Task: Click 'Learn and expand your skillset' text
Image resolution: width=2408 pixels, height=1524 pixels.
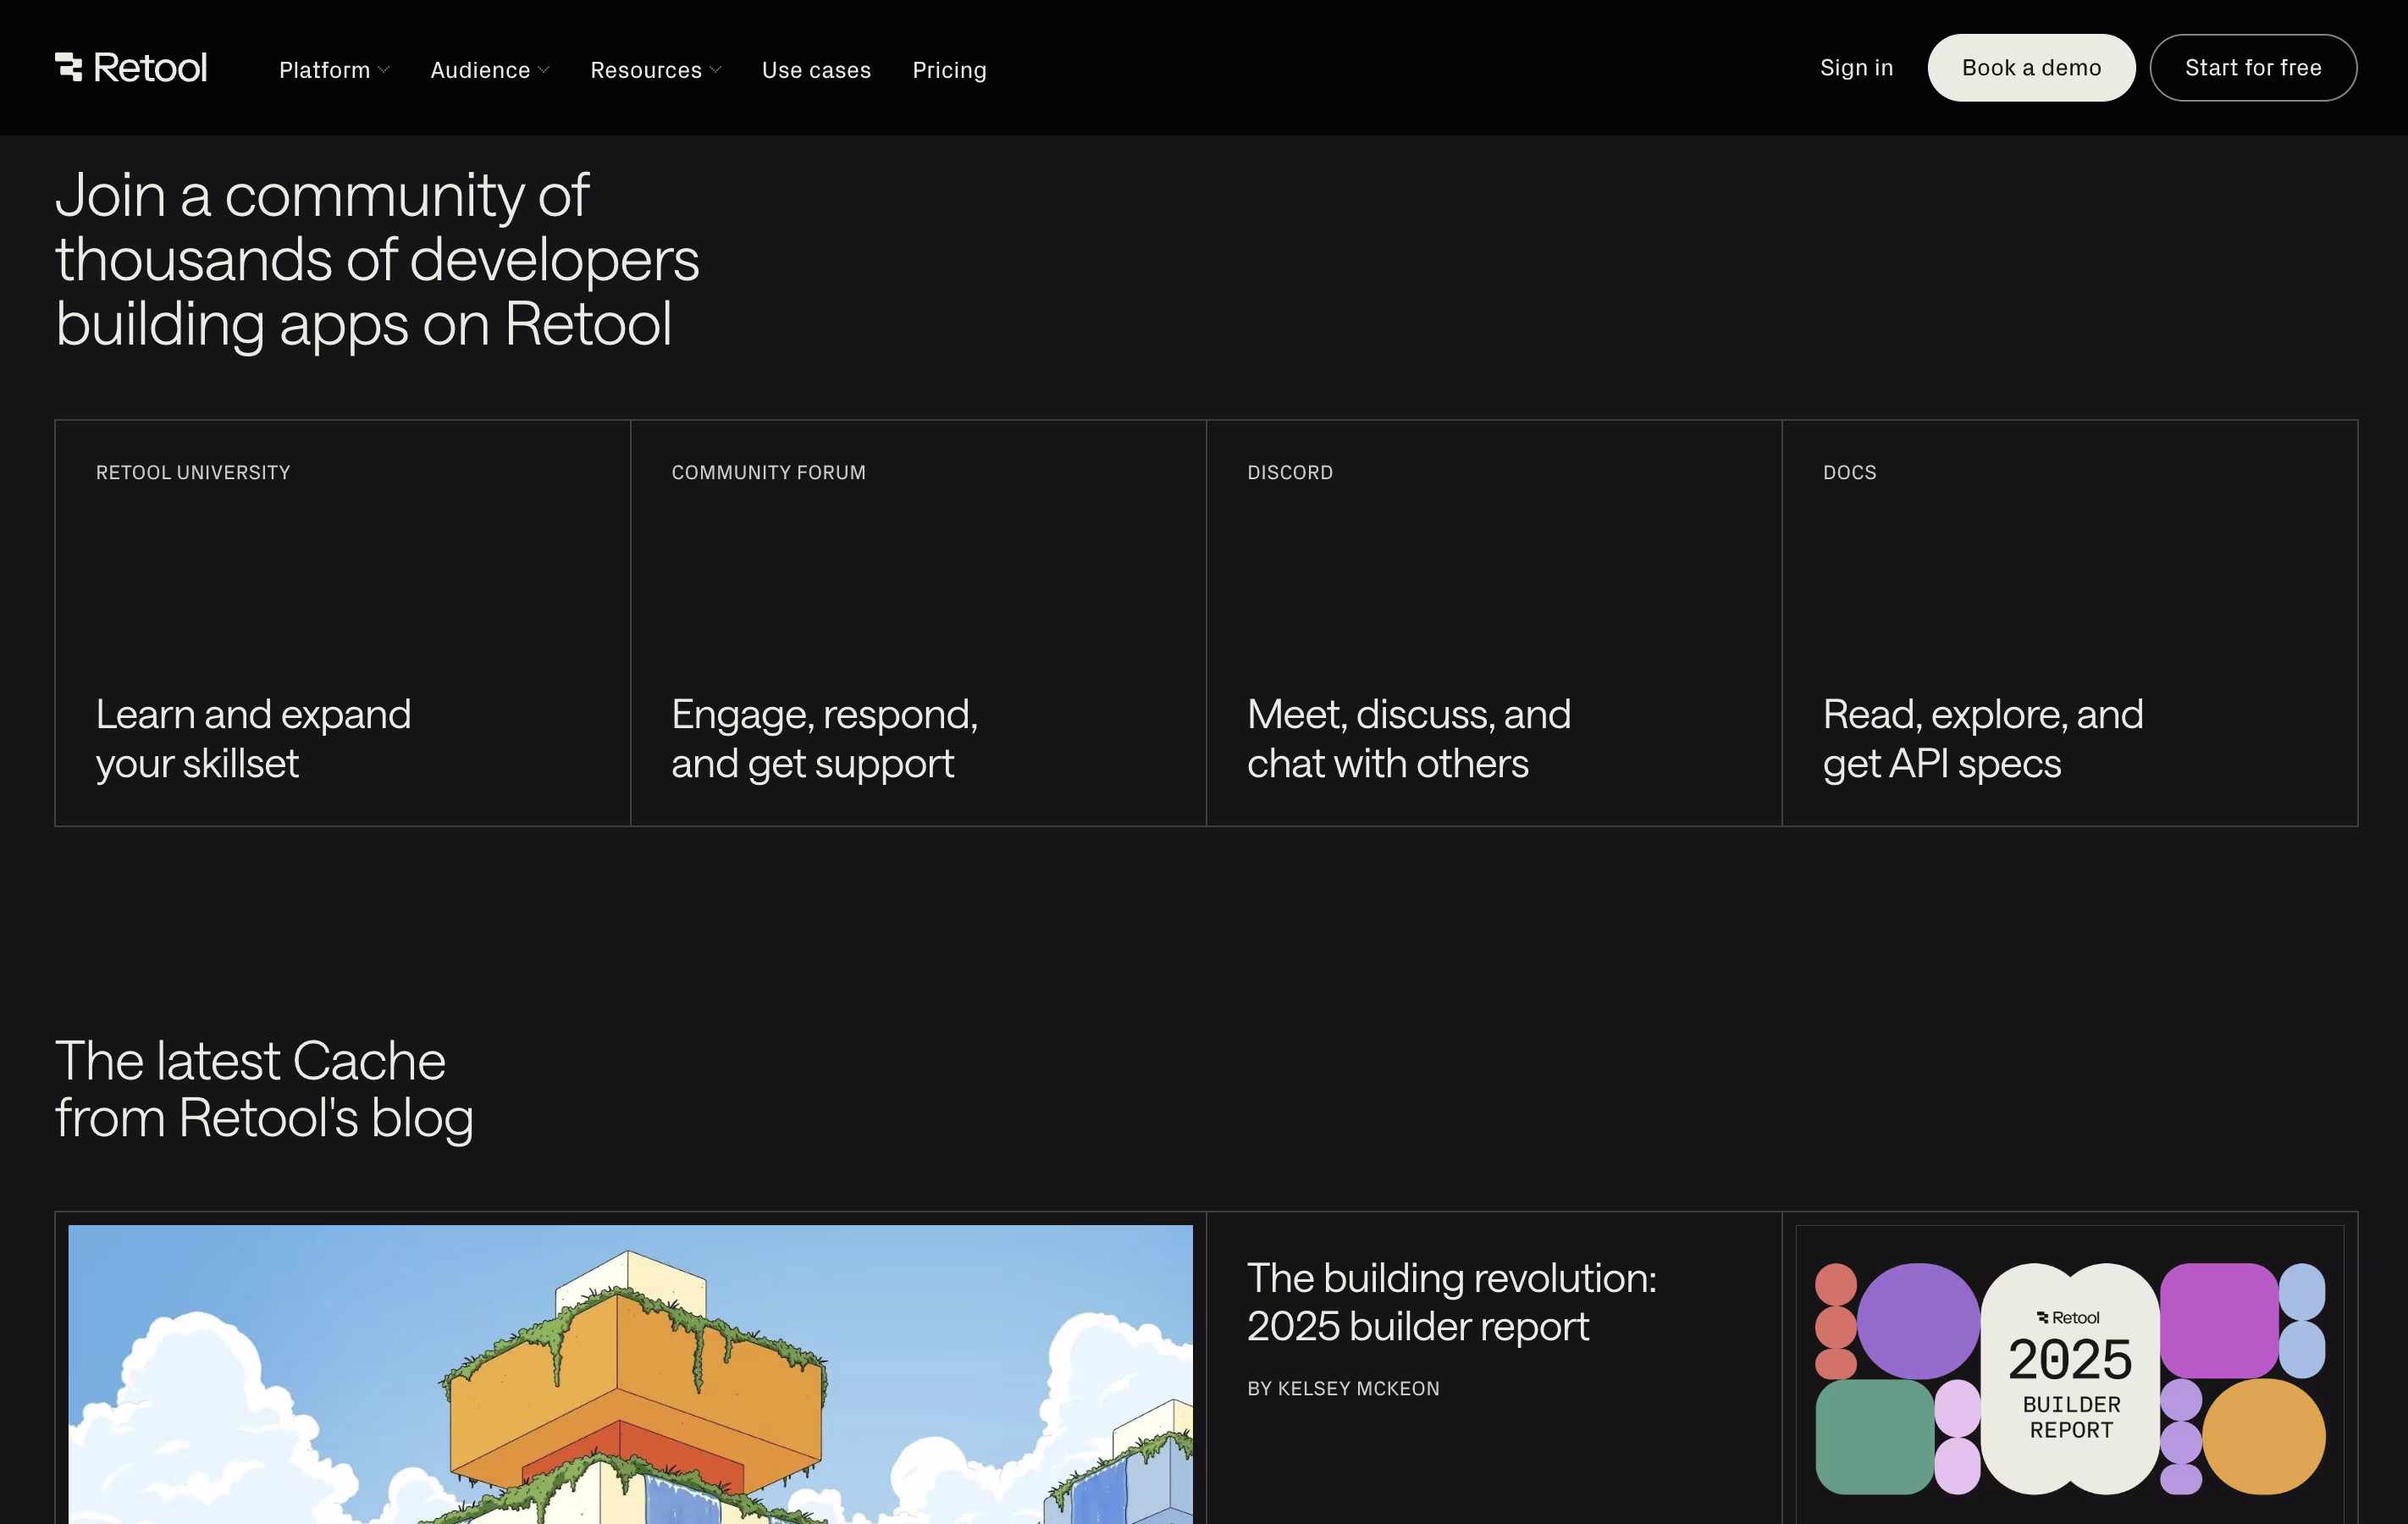Action: pyautogui.click(x=253, y=739)
